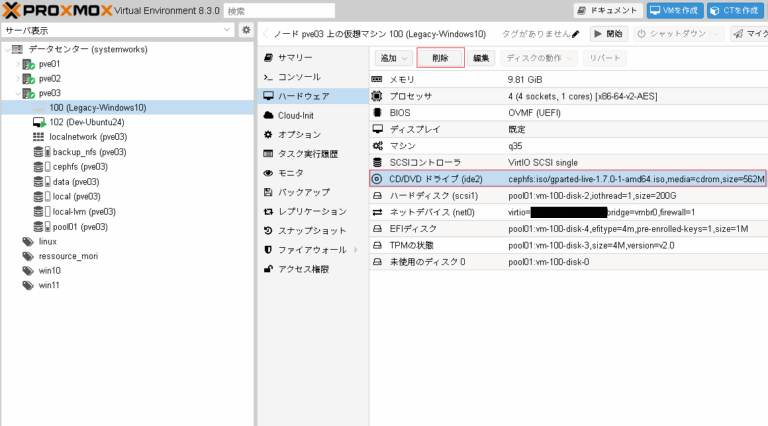Viewport: 768px width, 426px height.
Task: Collapse the pve03 node
Action: 18,93
